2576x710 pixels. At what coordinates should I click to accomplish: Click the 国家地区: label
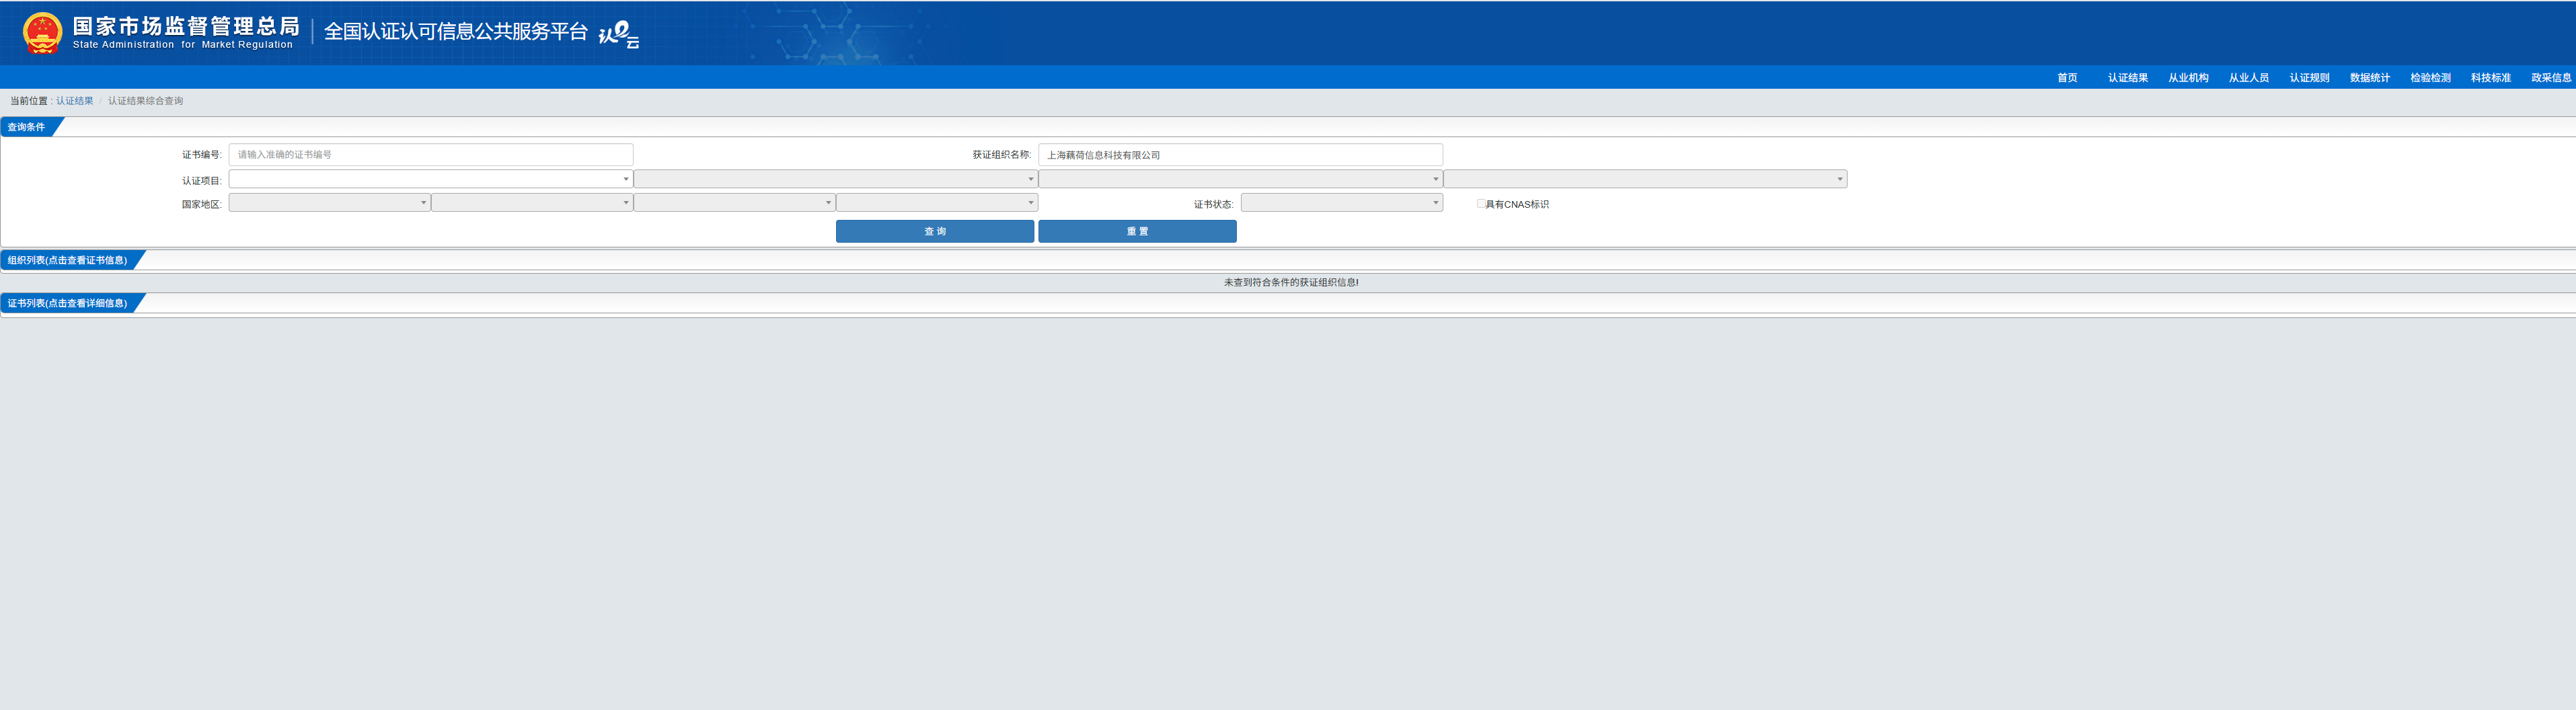201,205
